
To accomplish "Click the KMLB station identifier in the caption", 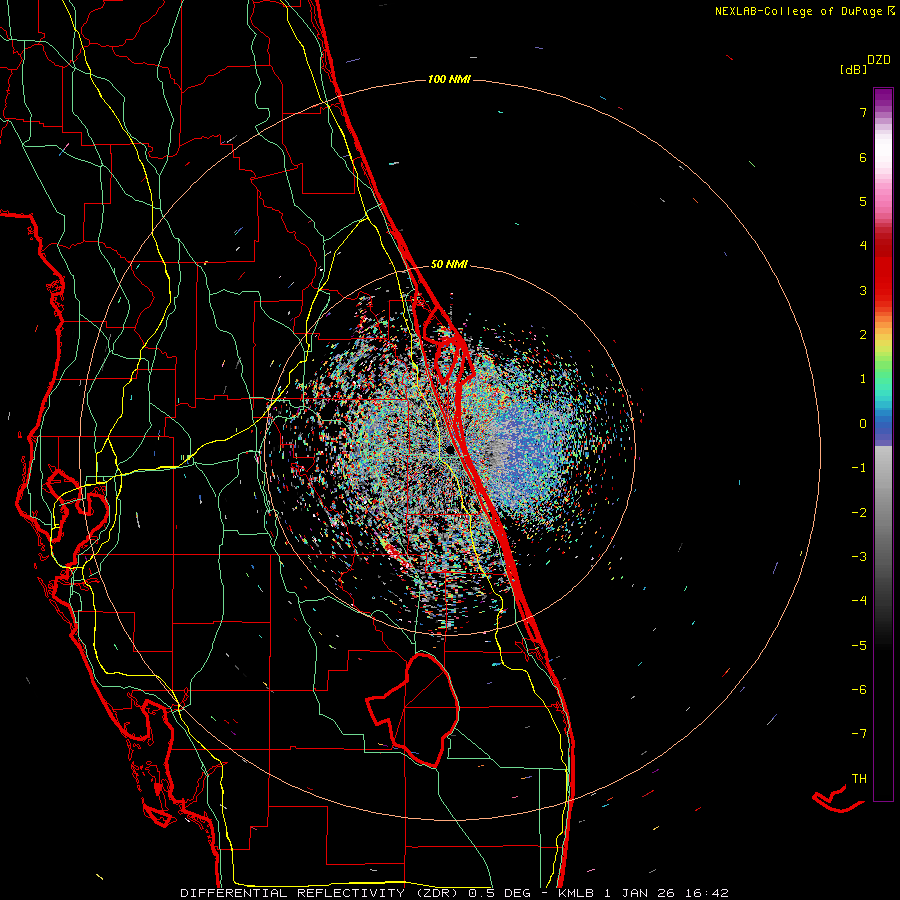I will (576, 893).
